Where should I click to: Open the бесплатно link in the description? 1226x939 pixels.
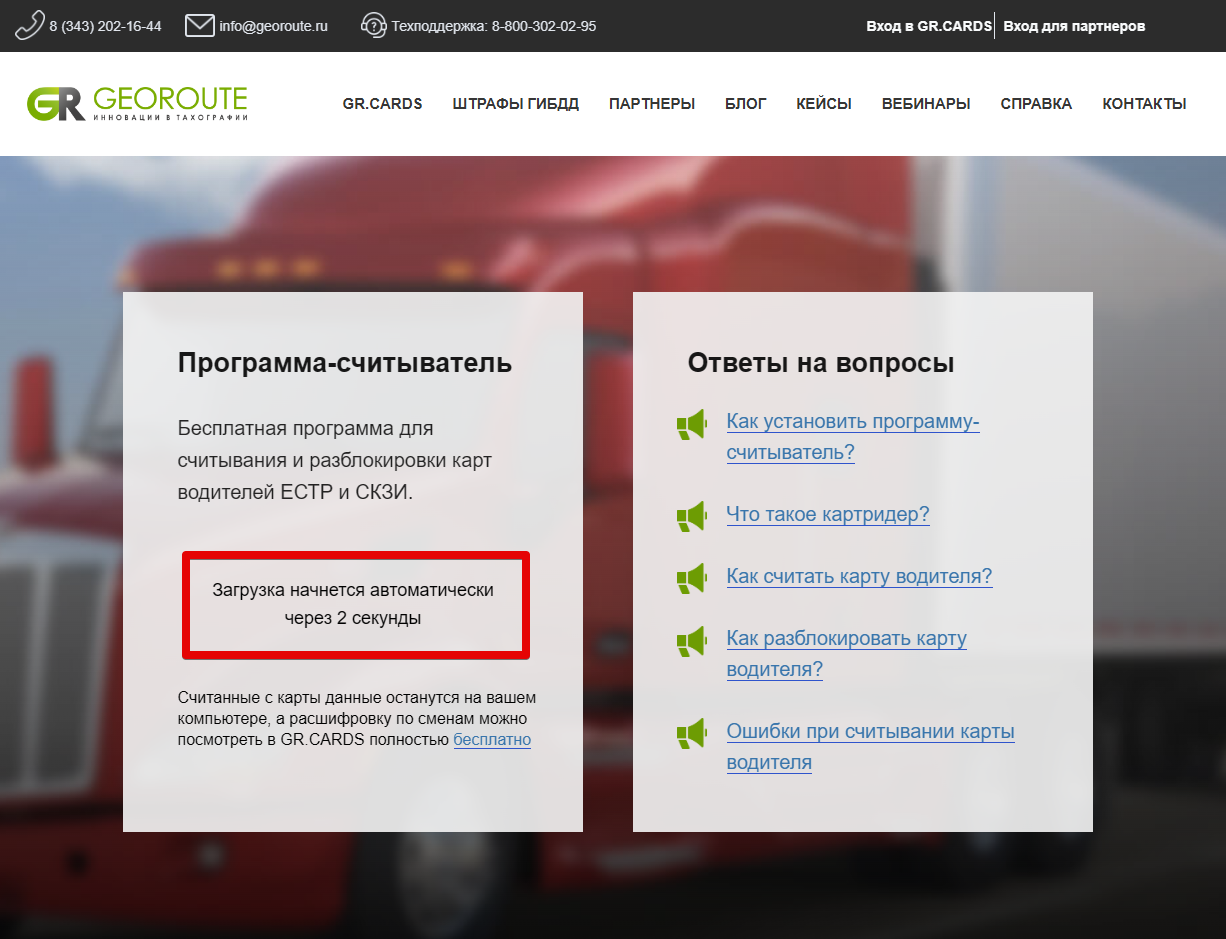tap(492, 740)
